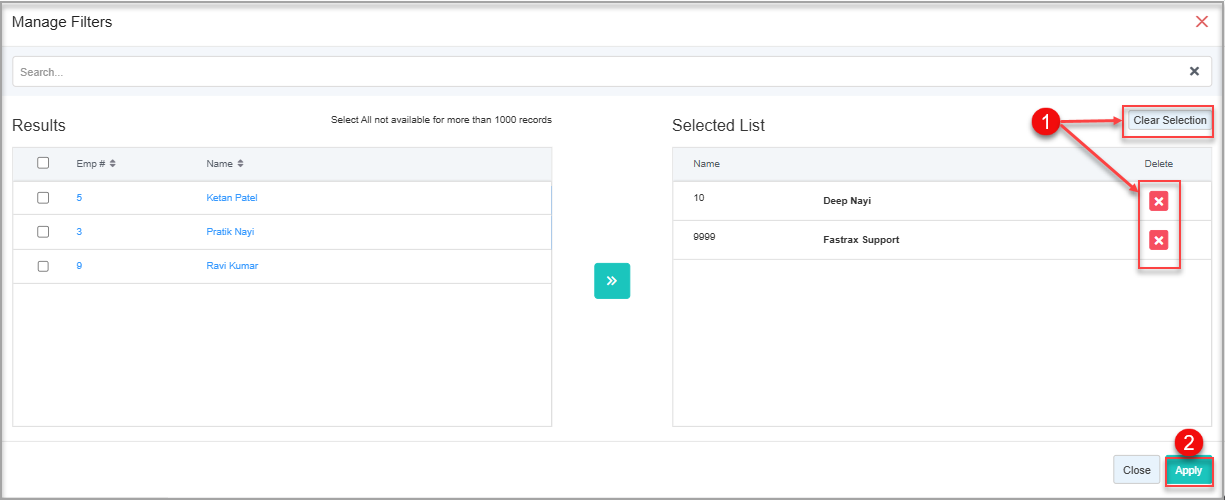Viewport: 1225px width, 500px height.
Task: Close Manage Filters dialog with red X
Action: click(x=1201, y=22)
